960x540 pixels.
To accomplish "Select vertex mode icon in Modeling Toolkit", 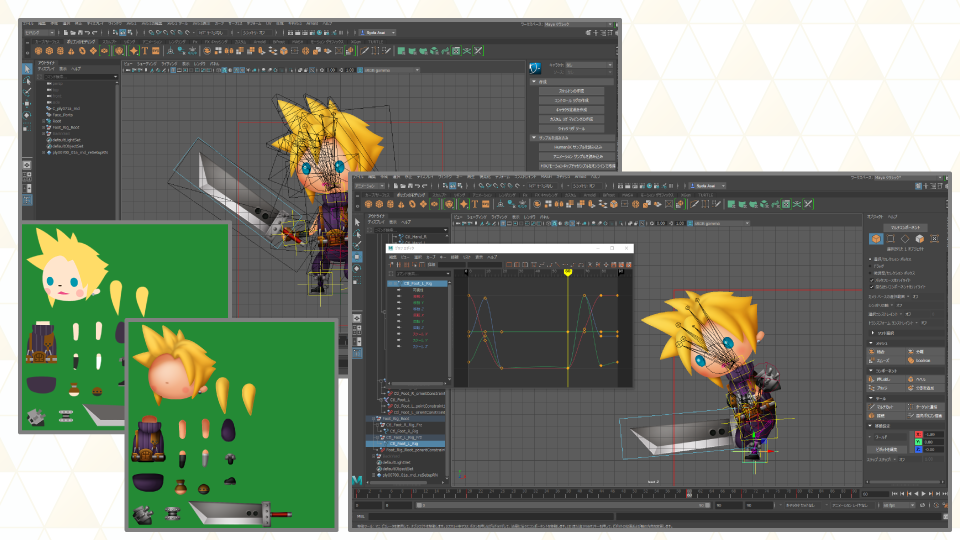I will coord(891,239).
